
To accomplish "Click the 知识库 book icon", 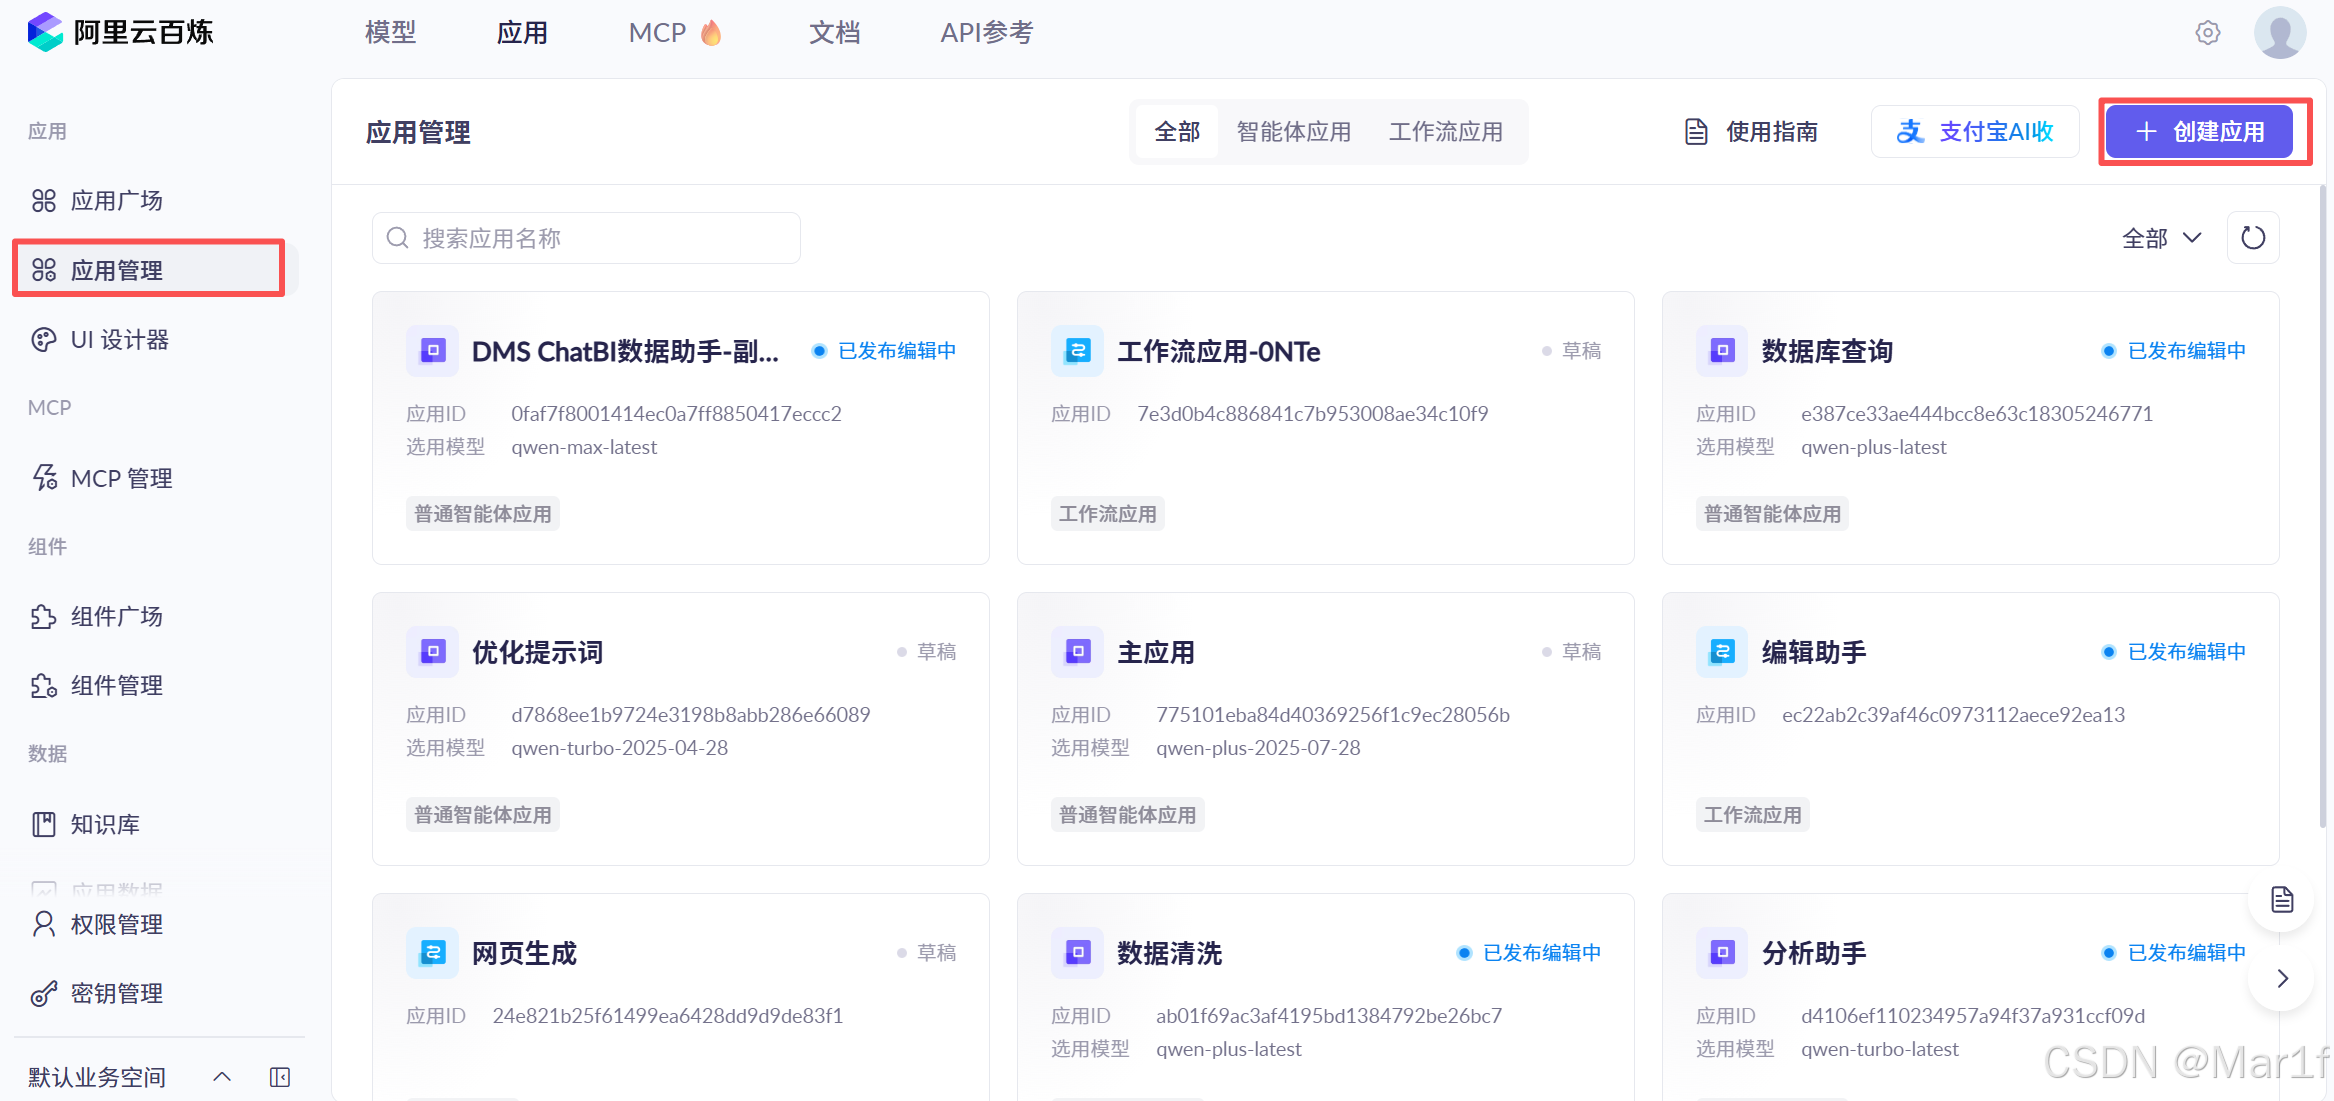I will point(44,825).
